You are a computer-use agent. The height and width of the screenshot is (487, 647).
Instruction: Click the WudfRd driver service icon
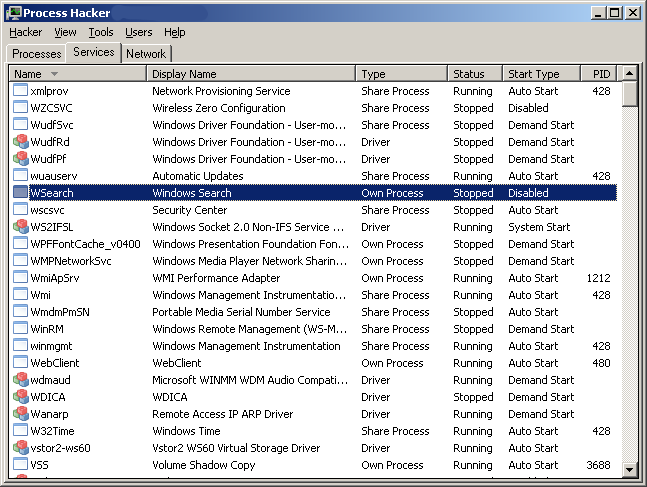coord(20,142)
